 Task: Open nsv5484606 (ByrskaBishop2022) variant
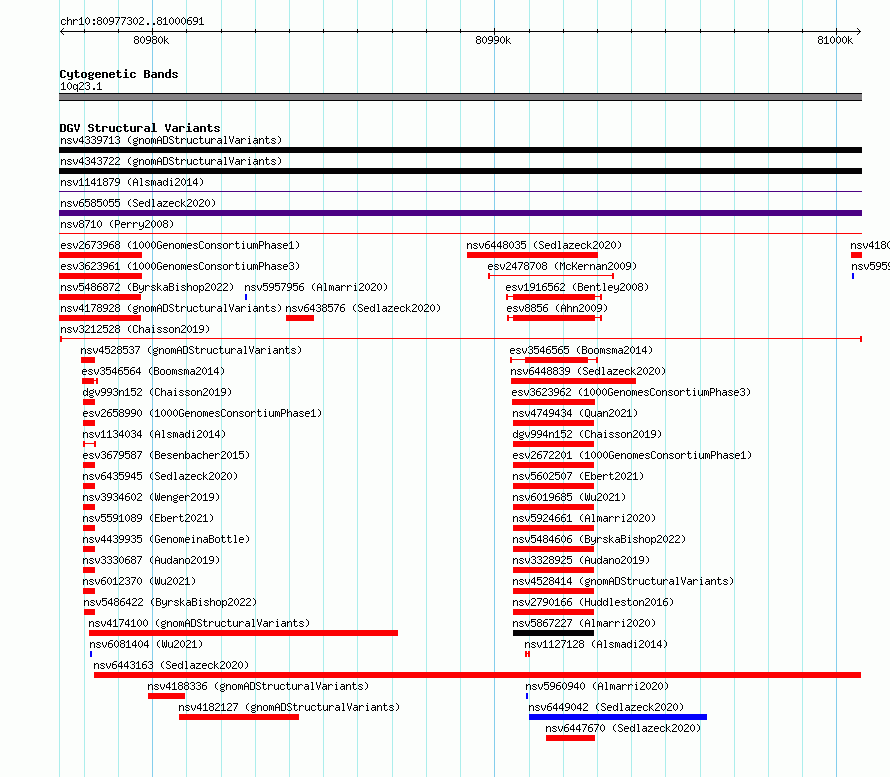[x=599, y=539]
